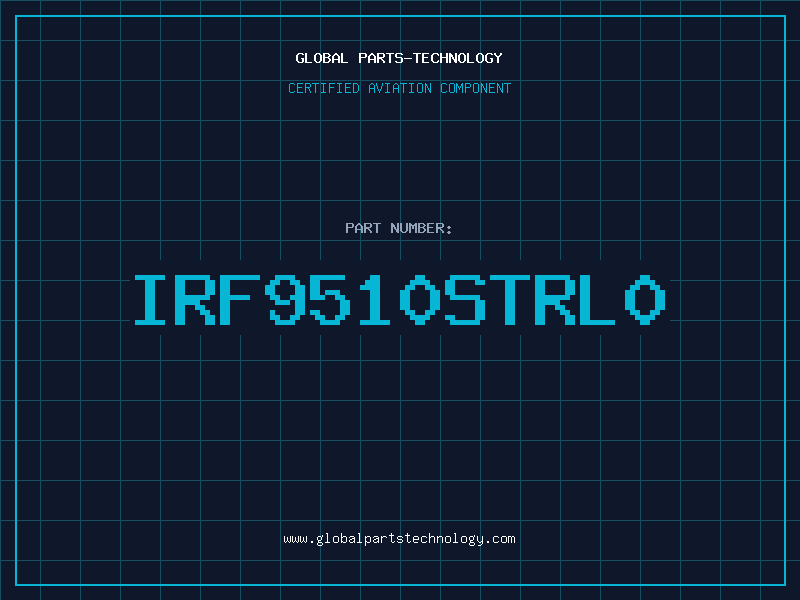Viewport: 800px width, 600px height.
Task: Click the CERTIFIED AVIATION COMPONENT subtitle
Action: tap(399, 88)
